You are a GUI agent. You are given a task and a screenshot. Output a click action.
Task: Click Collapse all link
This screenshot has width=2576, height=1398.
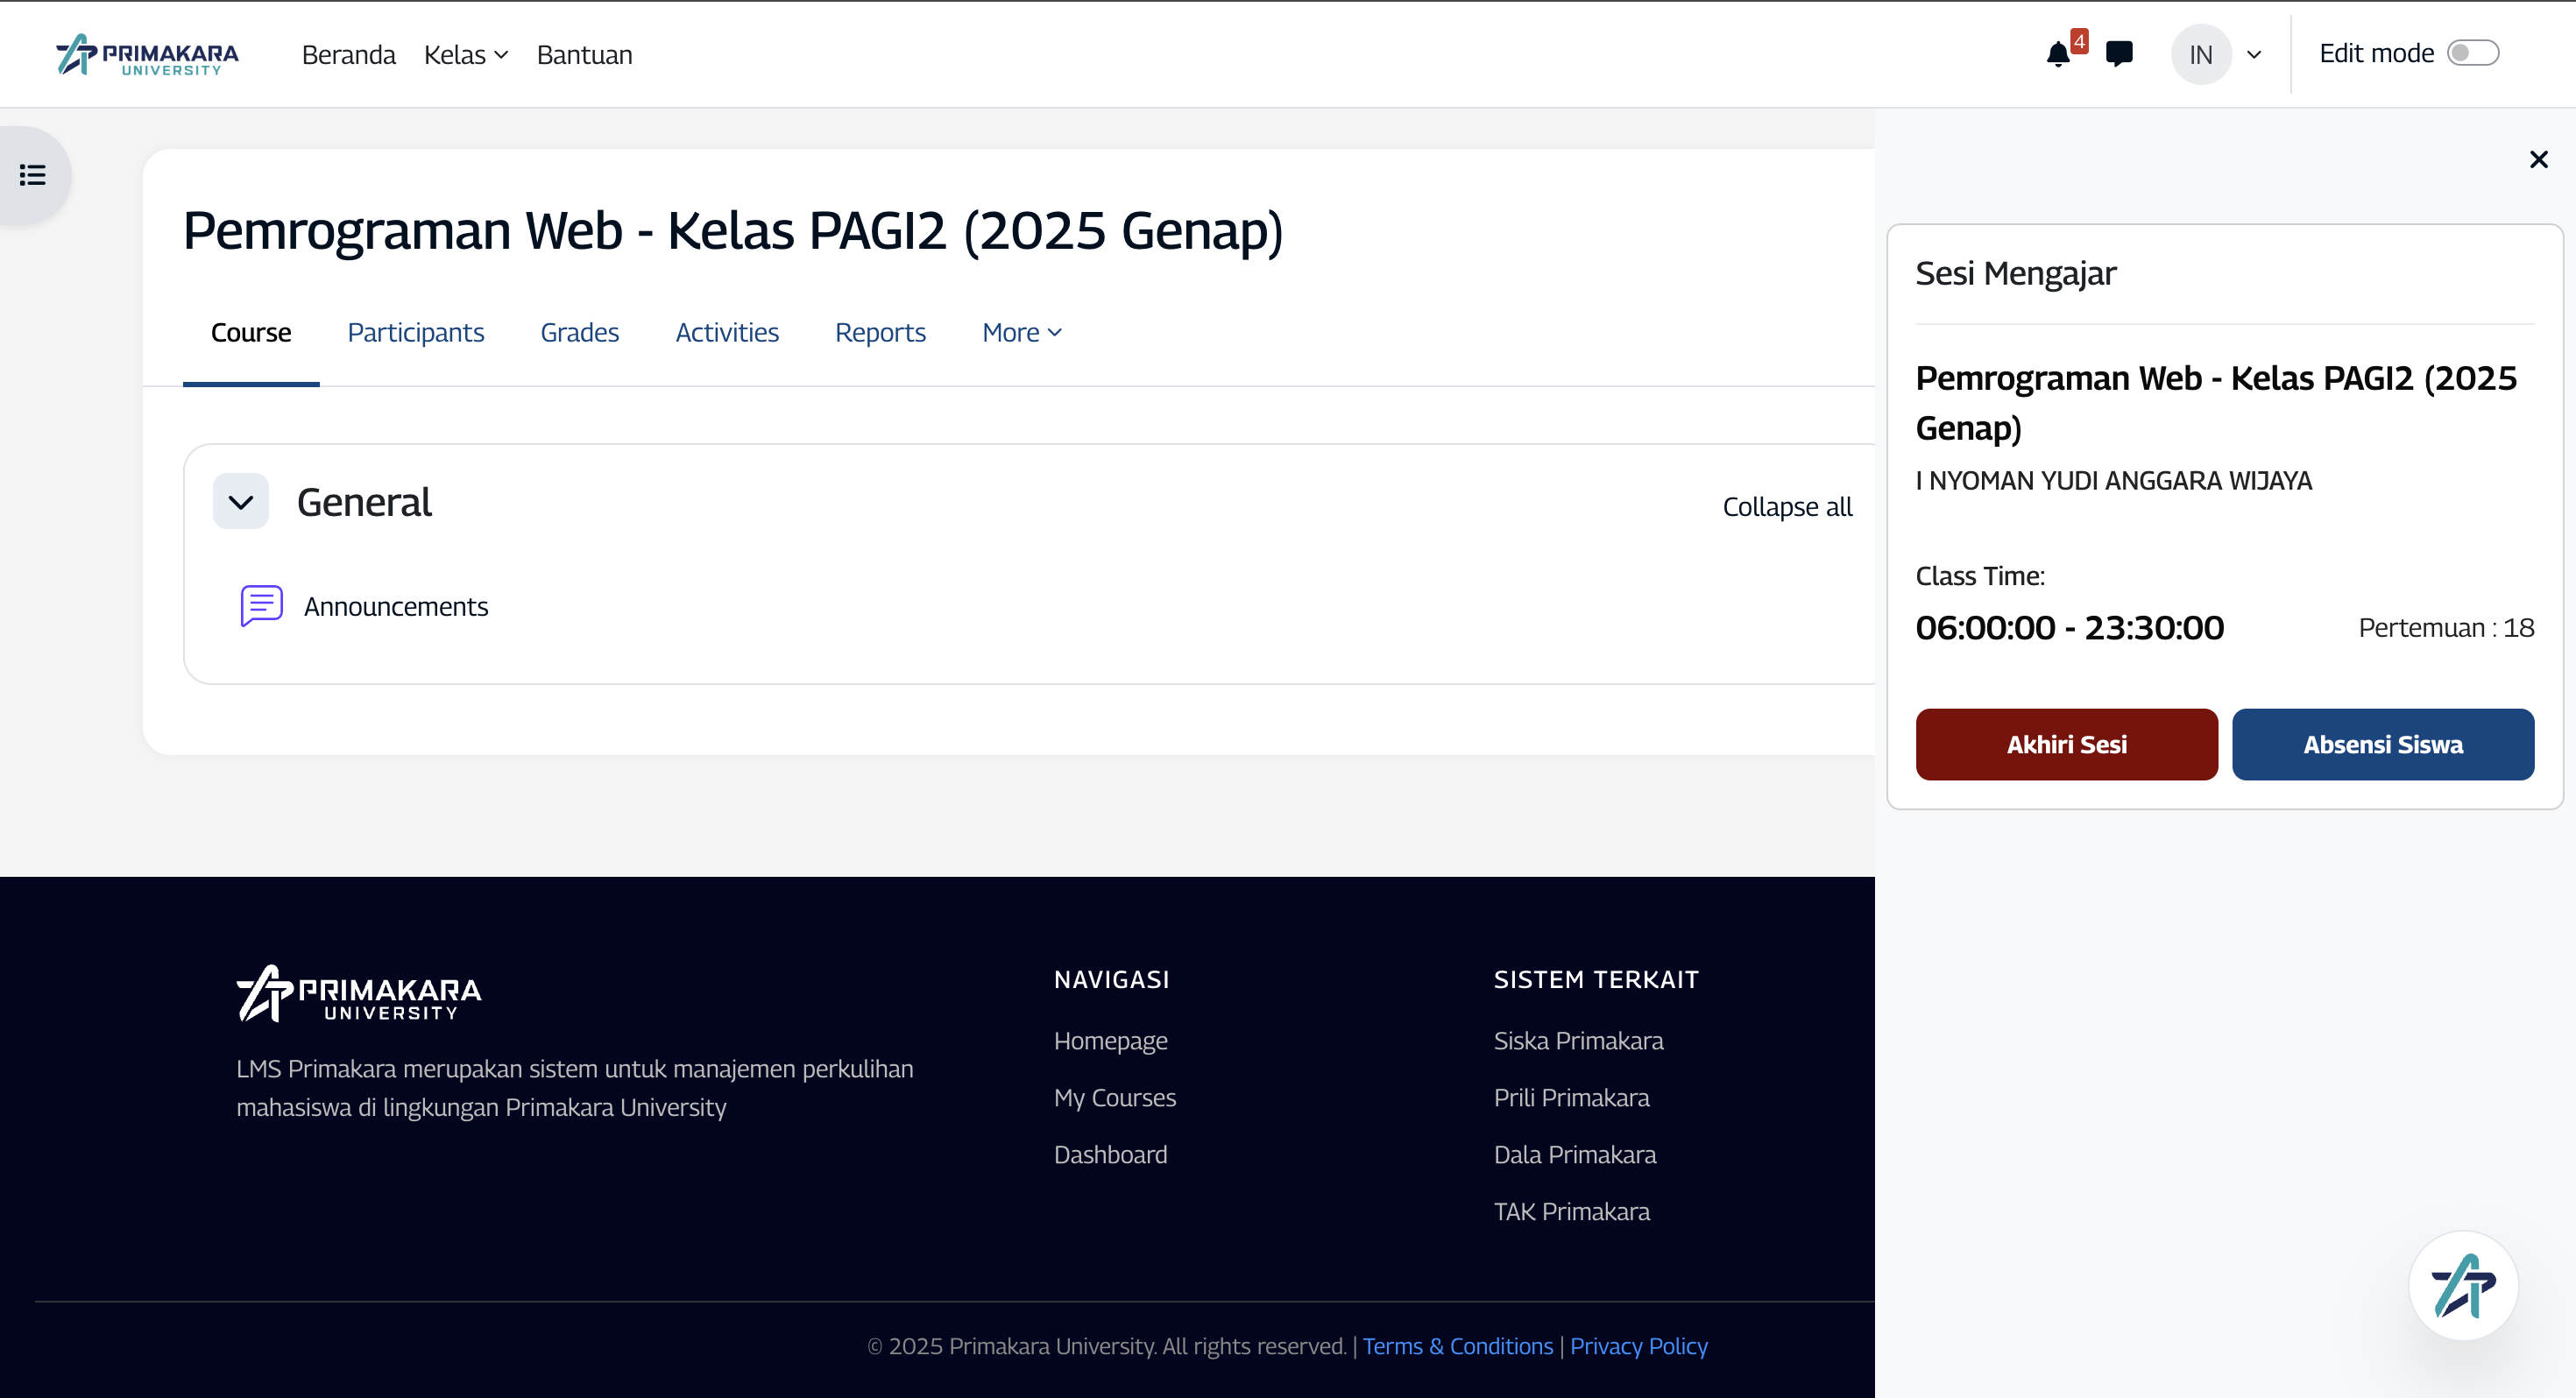tap(1787, 506)
